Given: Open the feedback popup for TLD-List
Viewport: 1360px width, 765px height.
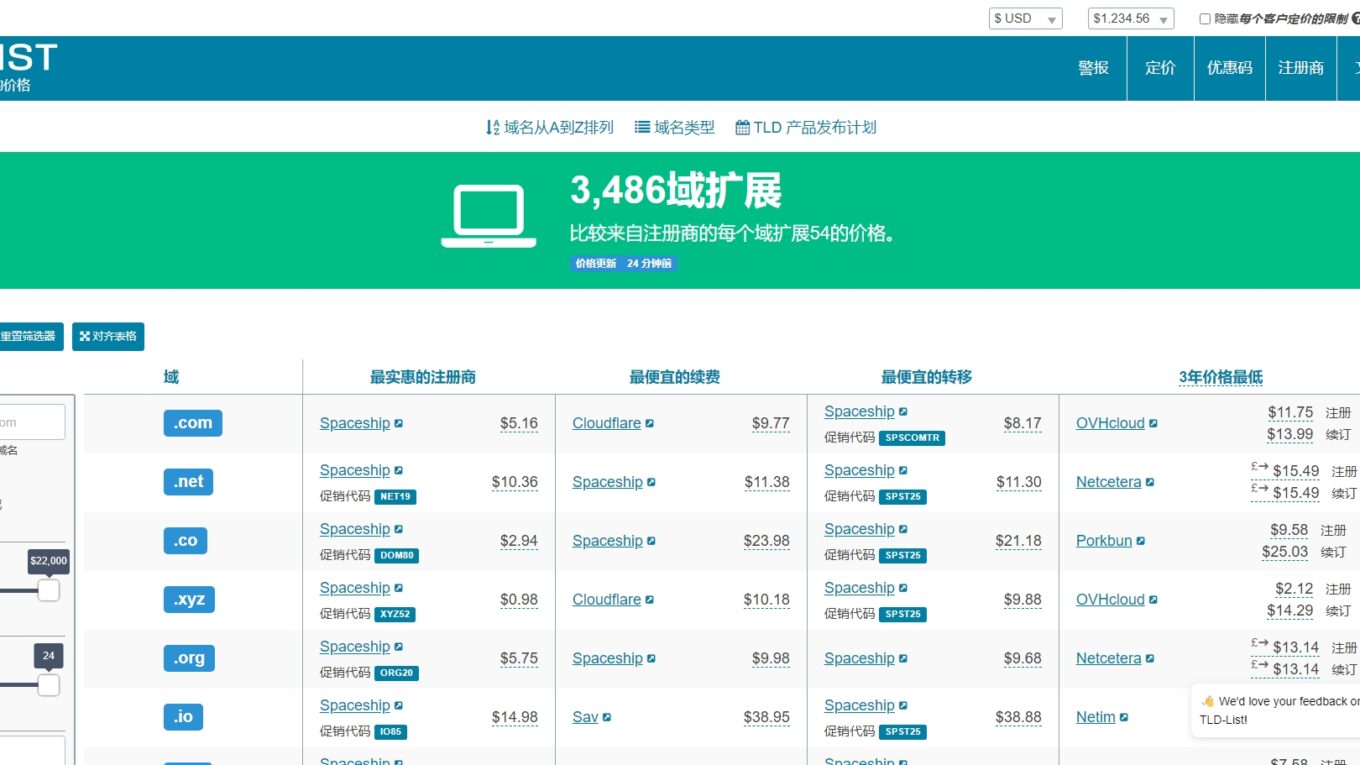Looking at the screenshot, I should pos(1278,710).
